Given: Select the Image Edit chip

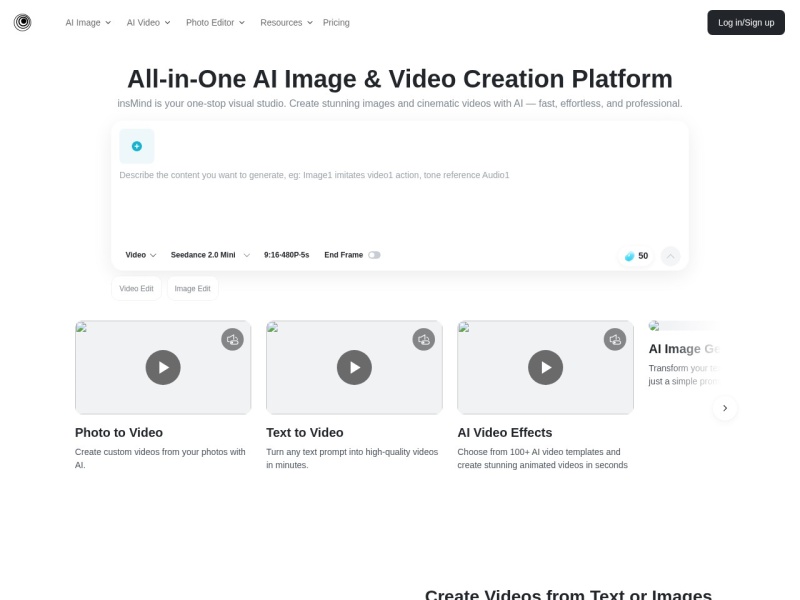Looking at the screenshot, I should point(192,289).
